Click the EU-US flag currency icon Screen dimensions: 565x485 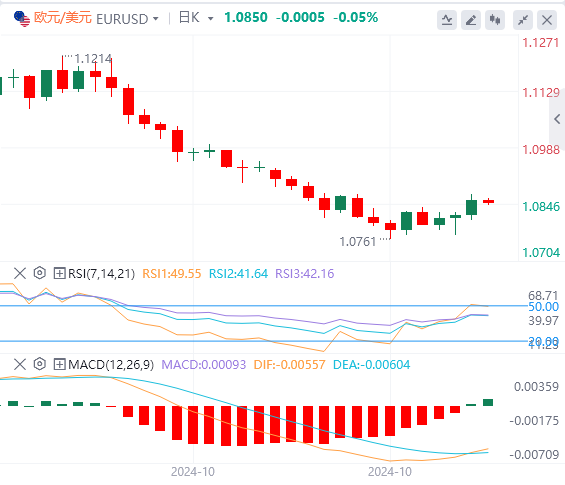coord(22,19)
